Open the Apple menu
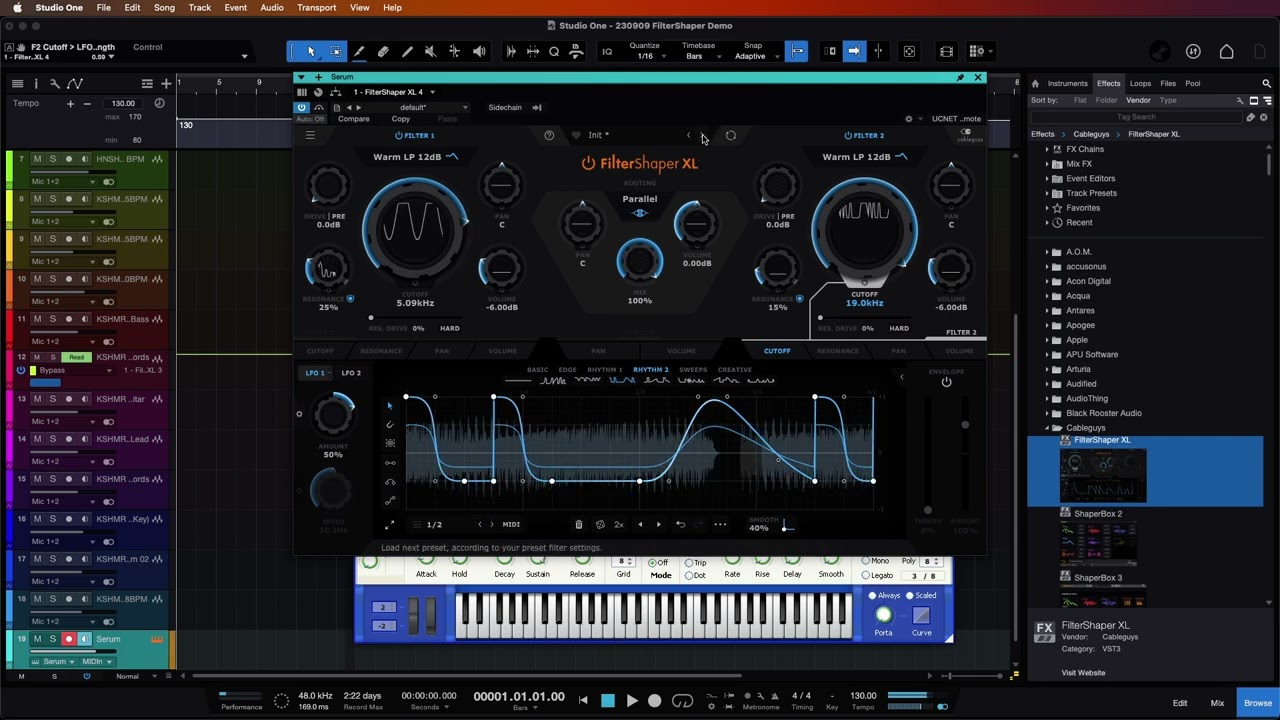The width and height of the screenshot is (1280, 720). pyautogui.click(x=17, y=8)
